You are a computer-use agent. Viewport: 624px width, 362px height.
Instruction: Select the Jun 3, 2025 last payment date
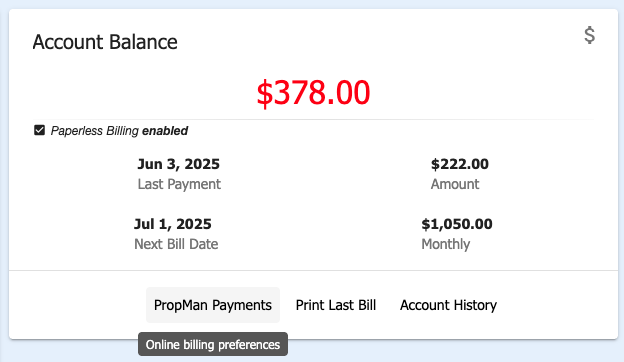click(178, 164)
